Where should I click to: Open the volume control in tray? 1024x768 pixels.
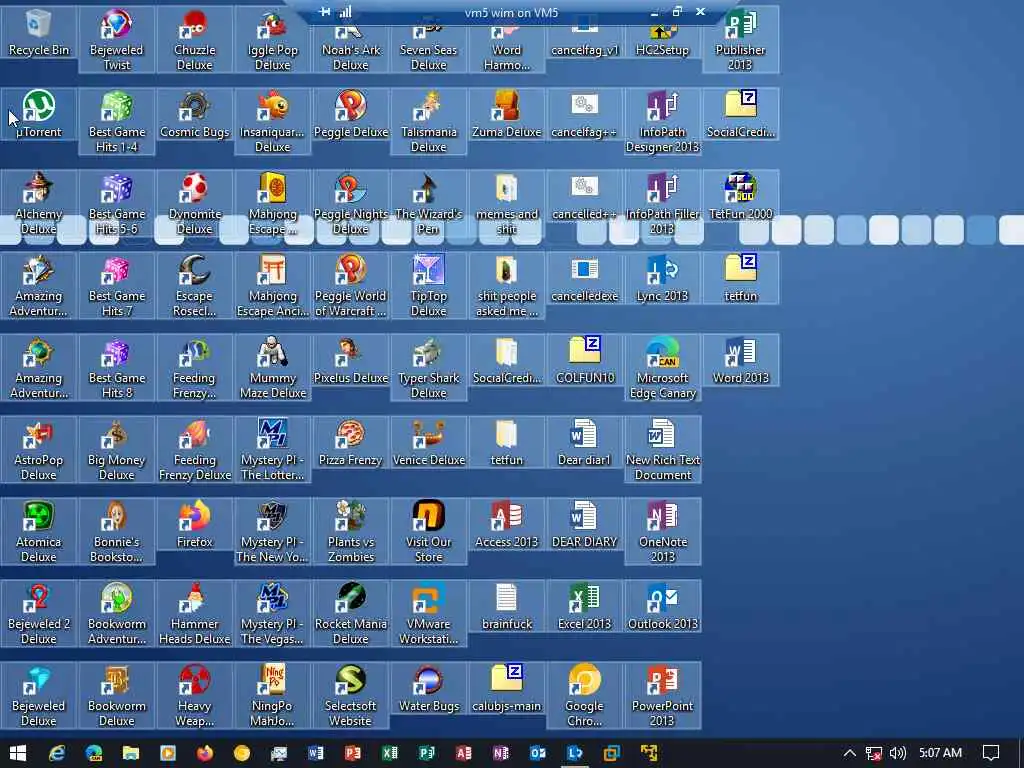[898, 753]
